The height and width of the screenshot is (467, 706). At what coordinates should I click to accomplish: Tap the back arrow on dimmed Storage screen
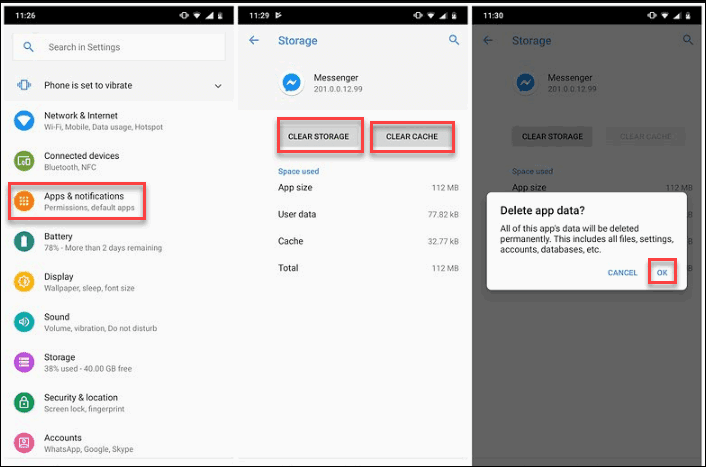pos(488,40)
